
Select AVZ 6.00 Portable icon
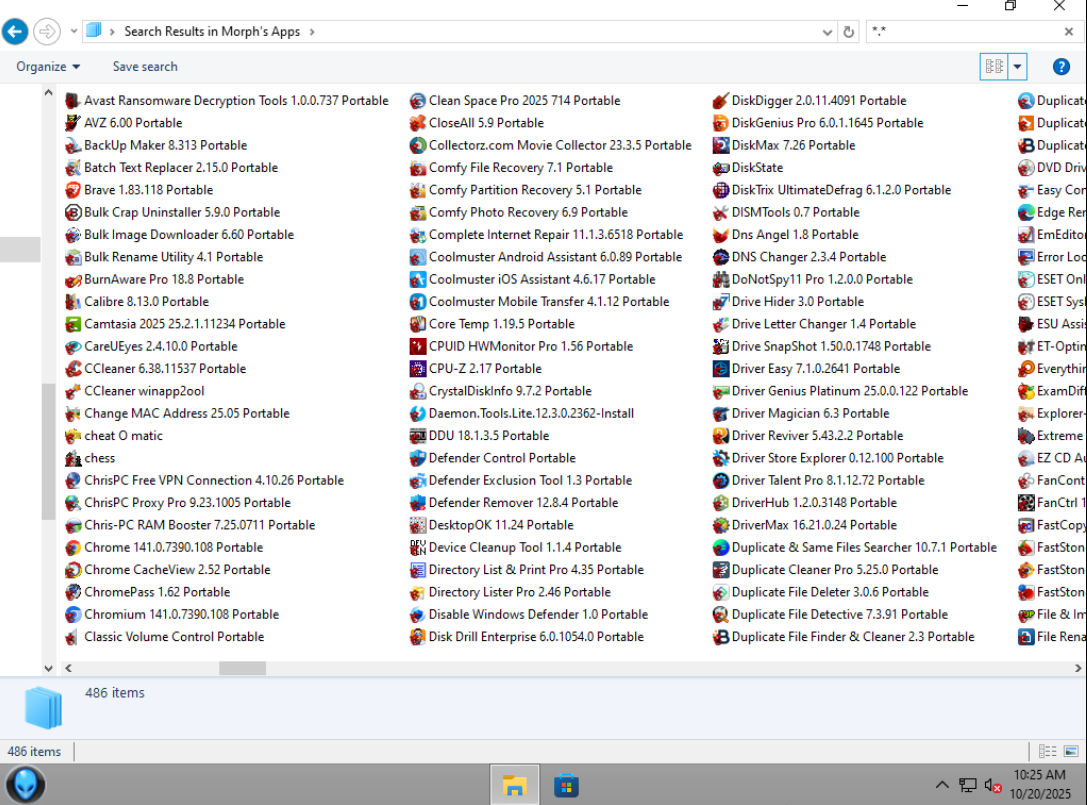click(x=73, y=123)
